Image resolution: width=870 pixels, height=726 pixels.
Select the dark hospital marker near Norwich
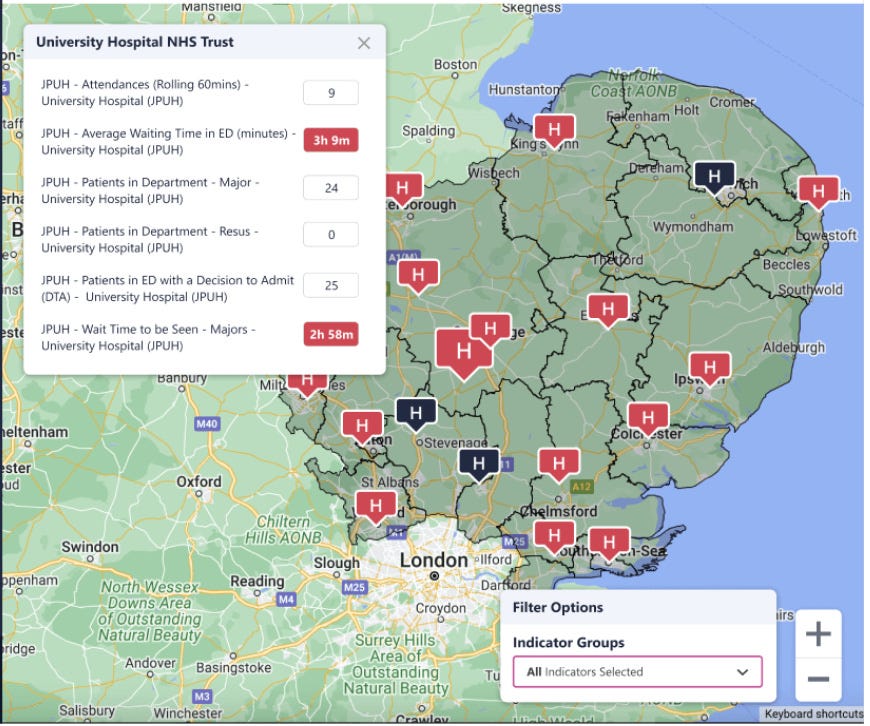pos(715,178)
